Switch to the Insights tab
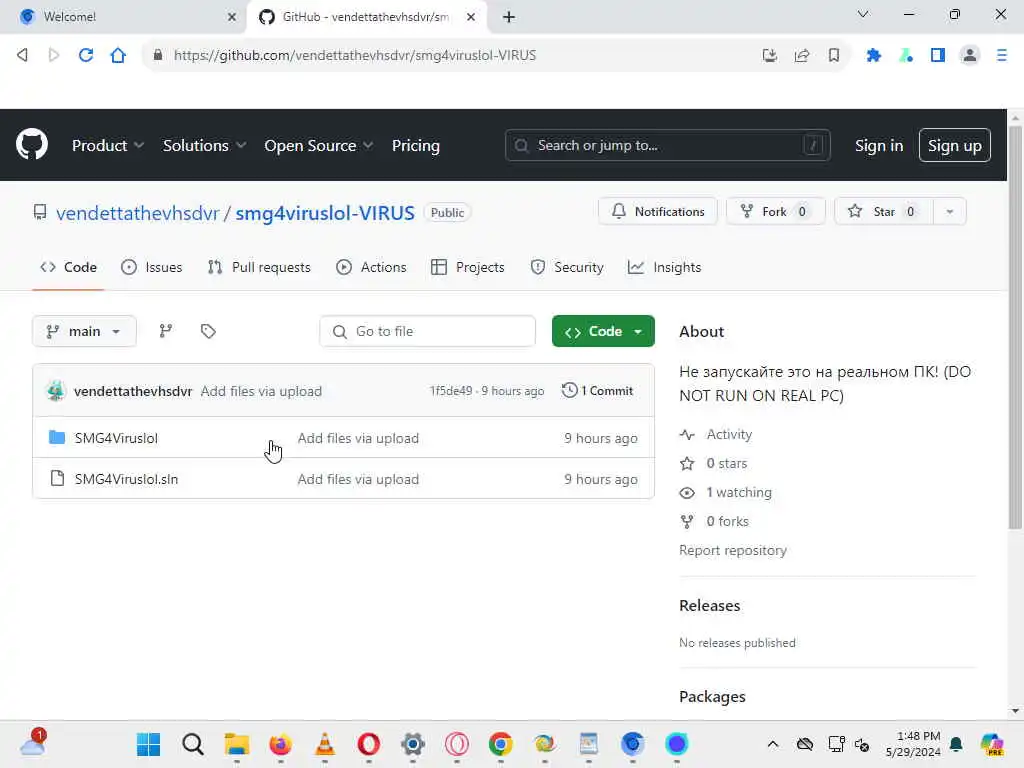Screen dimensions: 1024x768 tap(664, 267)
